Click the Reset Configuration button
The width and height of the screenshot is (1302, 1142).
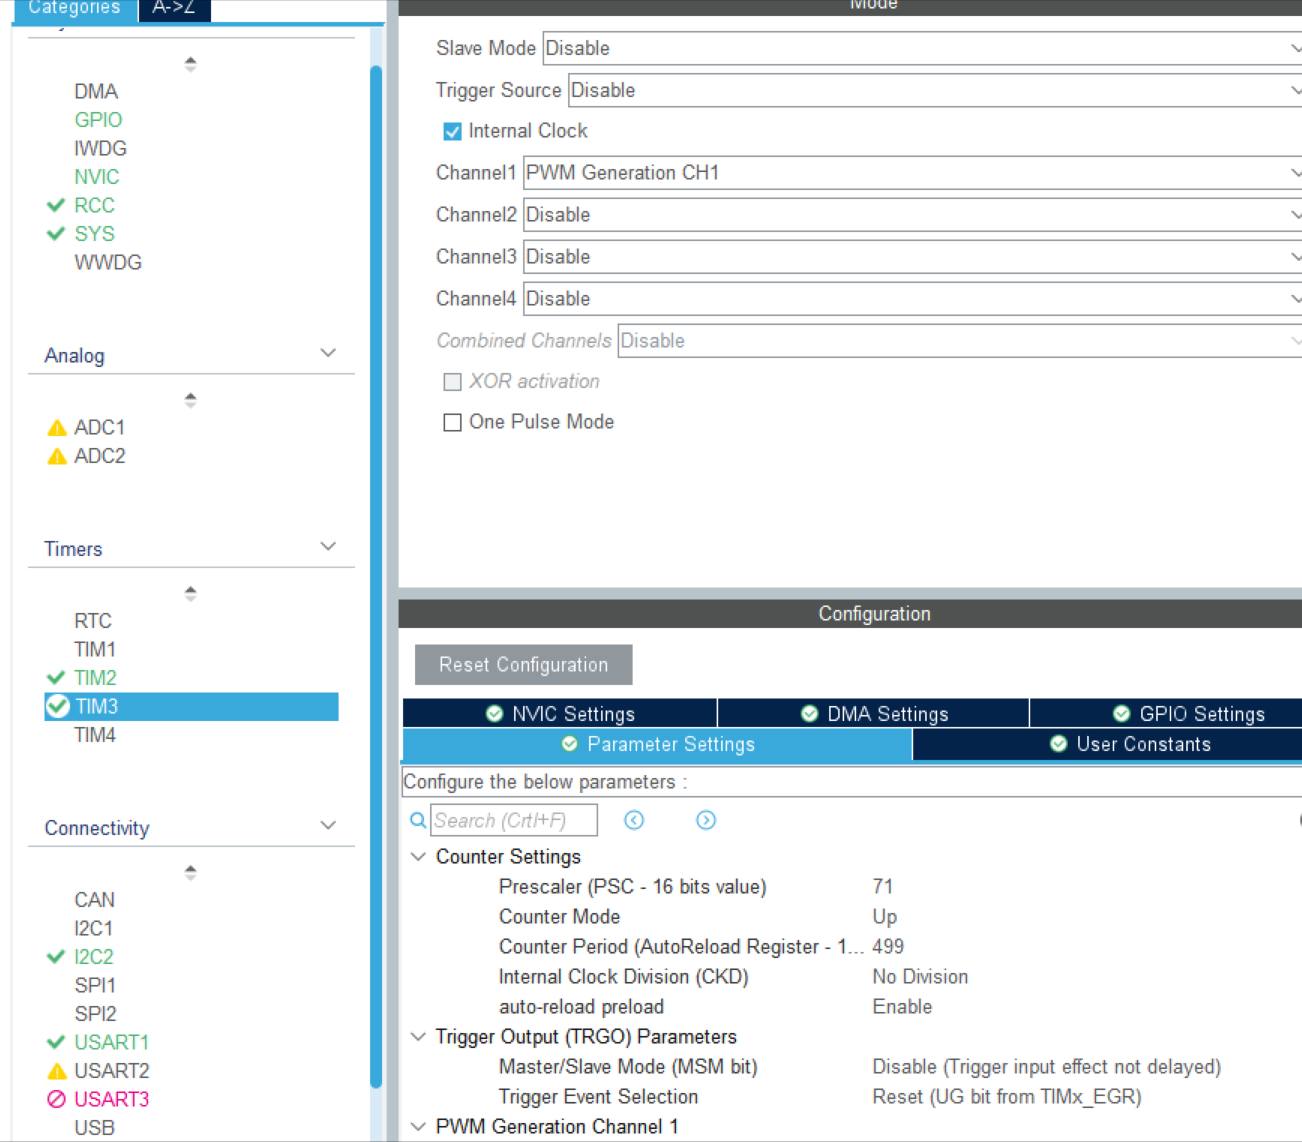tap(524, 665)
